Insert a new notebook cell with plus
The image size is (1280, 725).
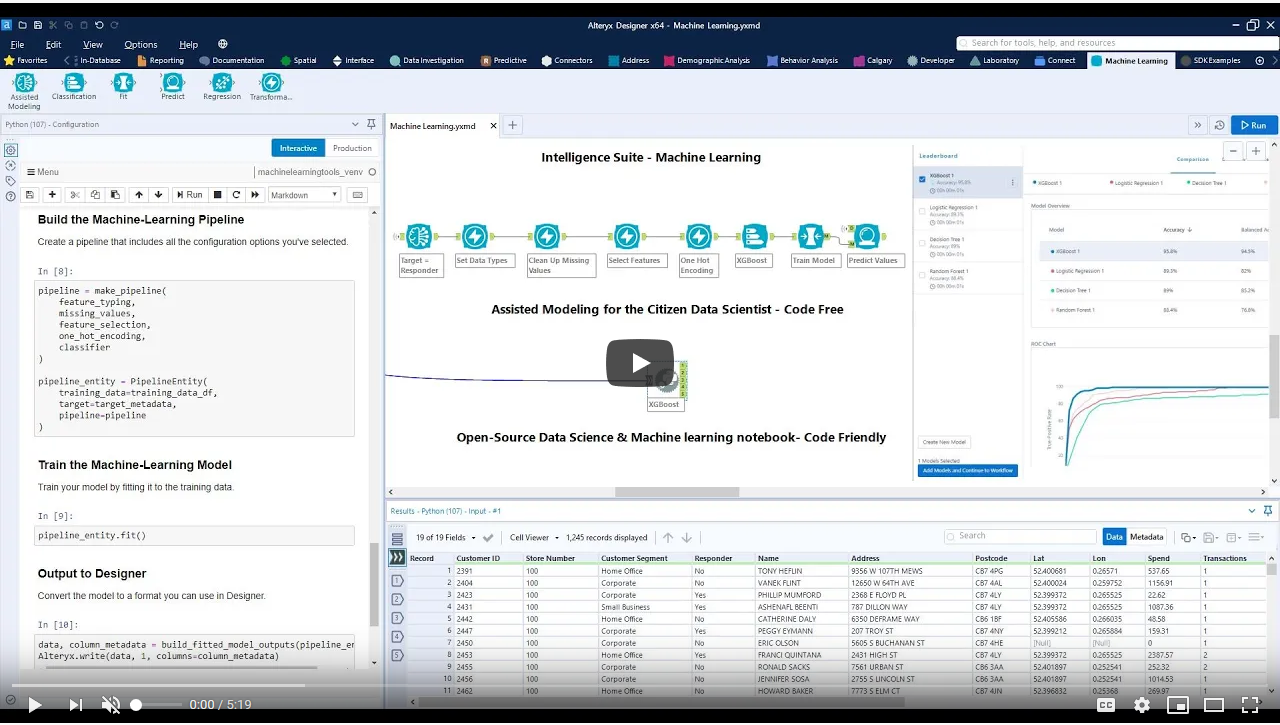[52, 195]
